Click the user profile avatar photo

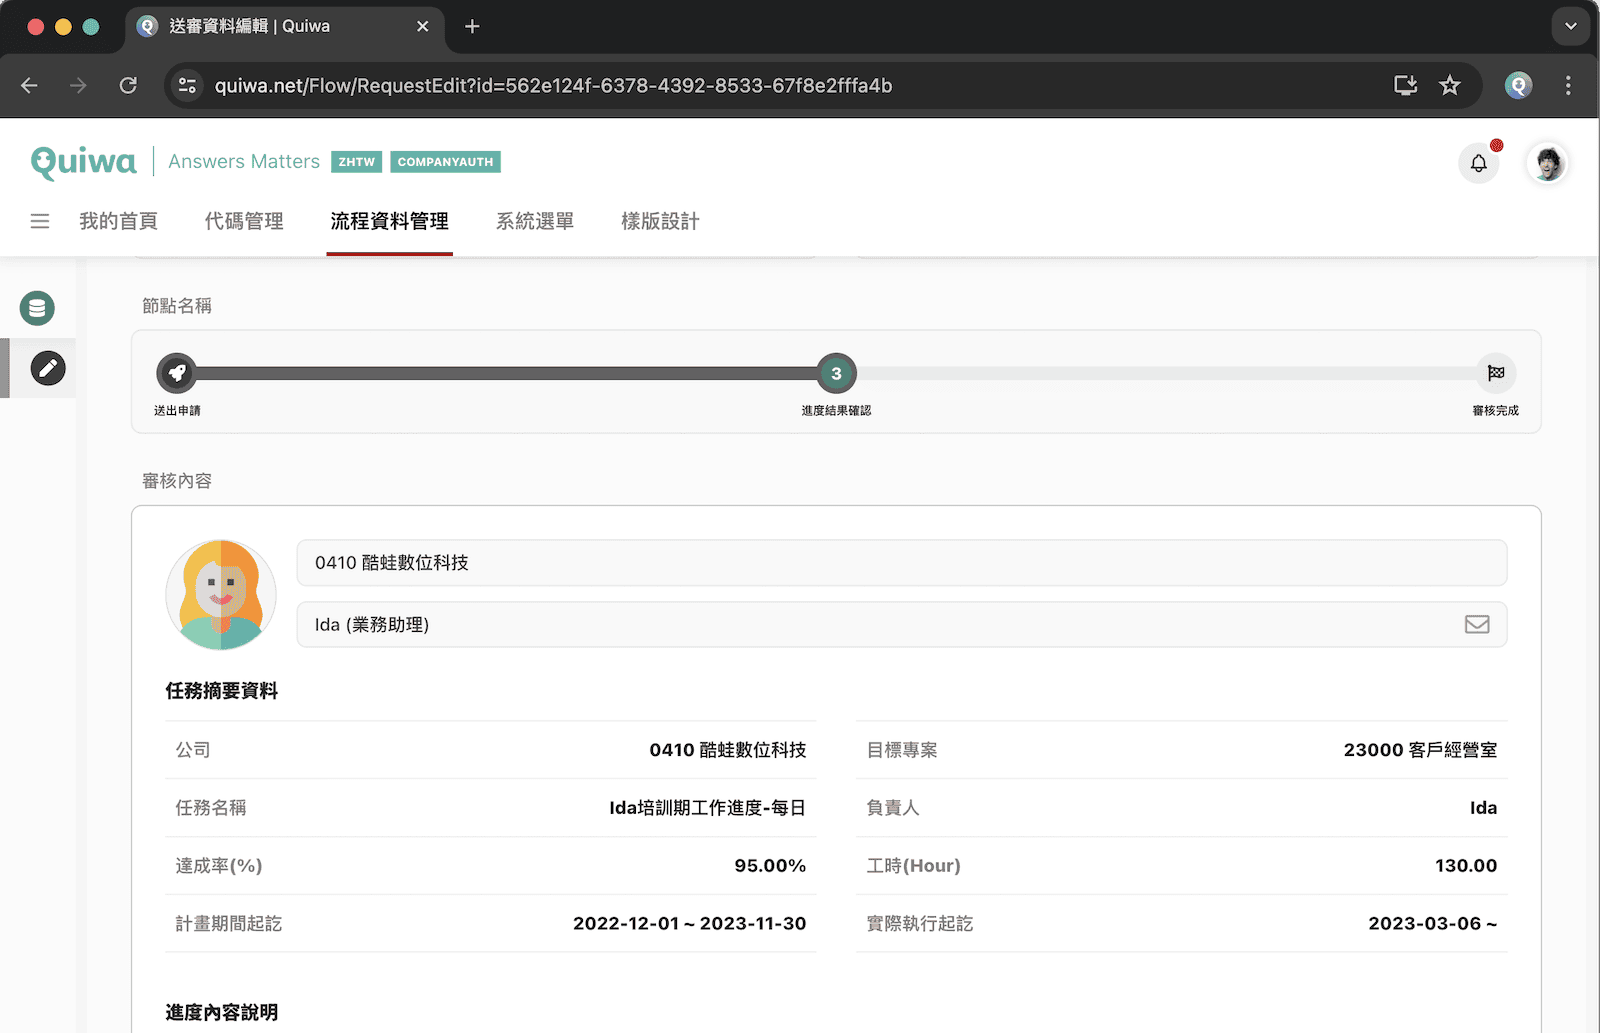[1548, 163]
